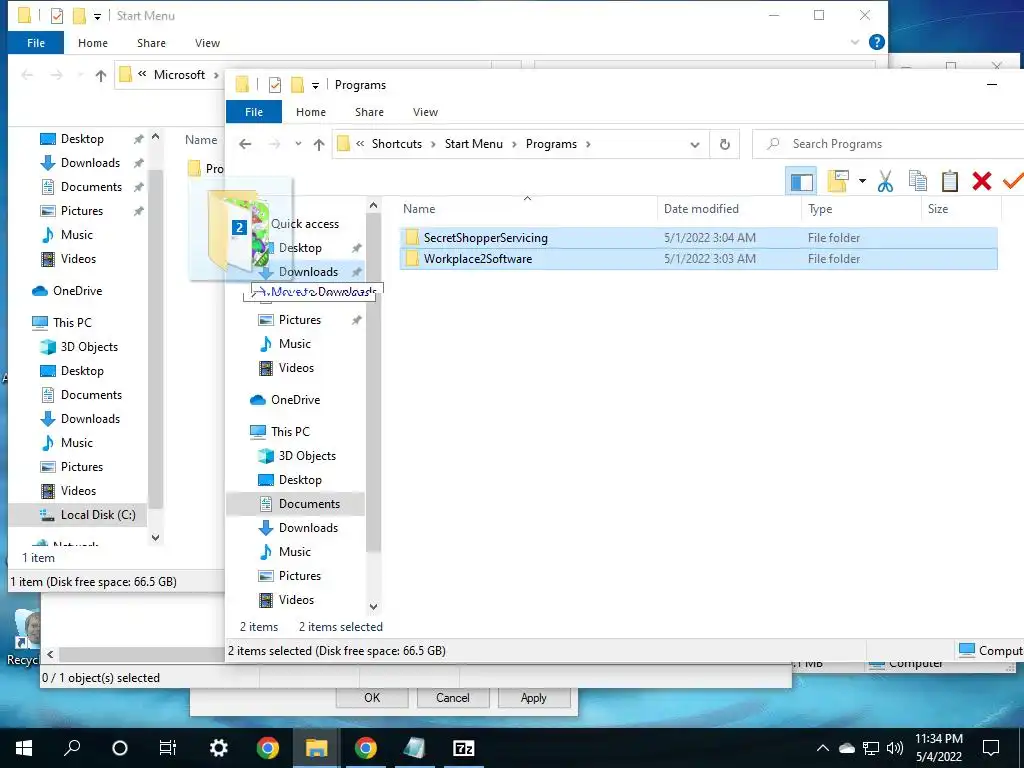Open taskbar Search magnifier
Viewport: 1024px width, 768px height.
tap(72, 748)
